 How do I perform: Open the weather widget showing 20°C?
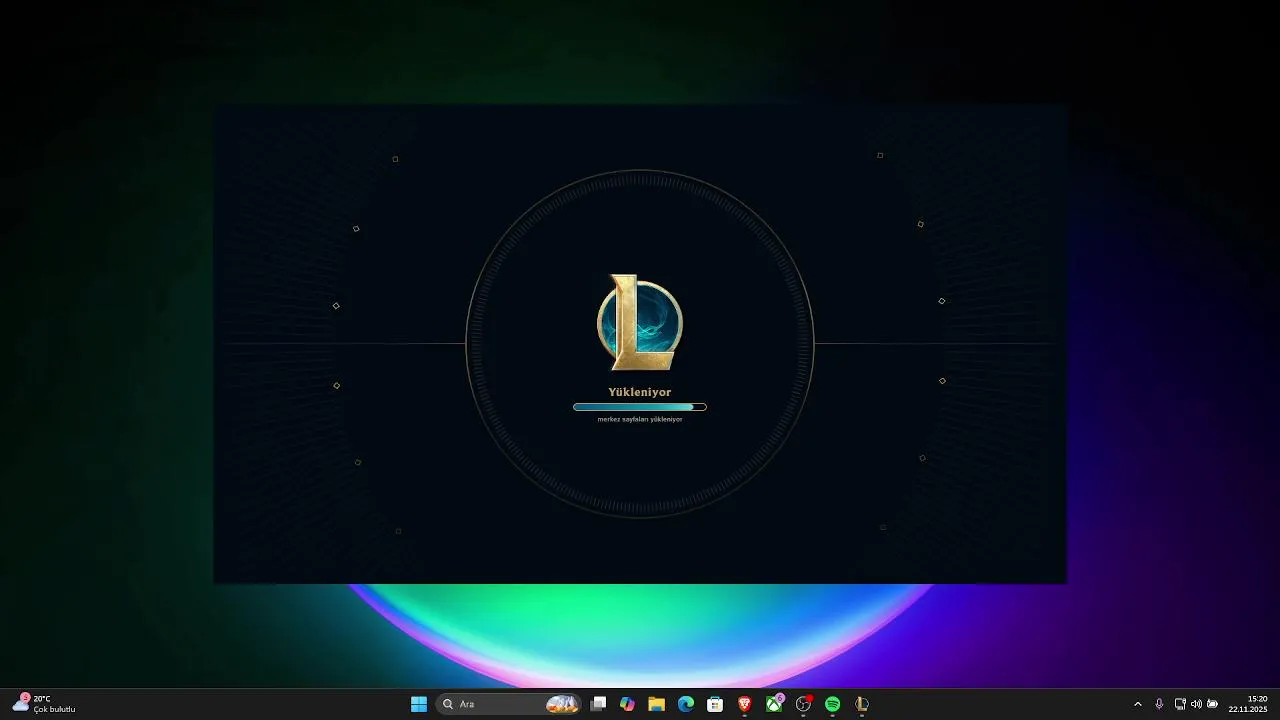point(44,704)
